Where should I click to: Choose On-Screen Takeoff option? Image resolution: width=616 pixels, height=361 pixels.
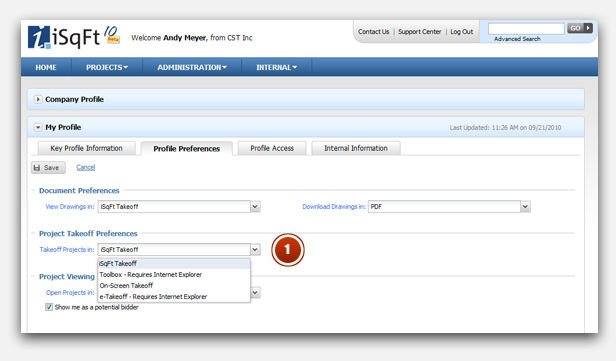click(174, 286)
